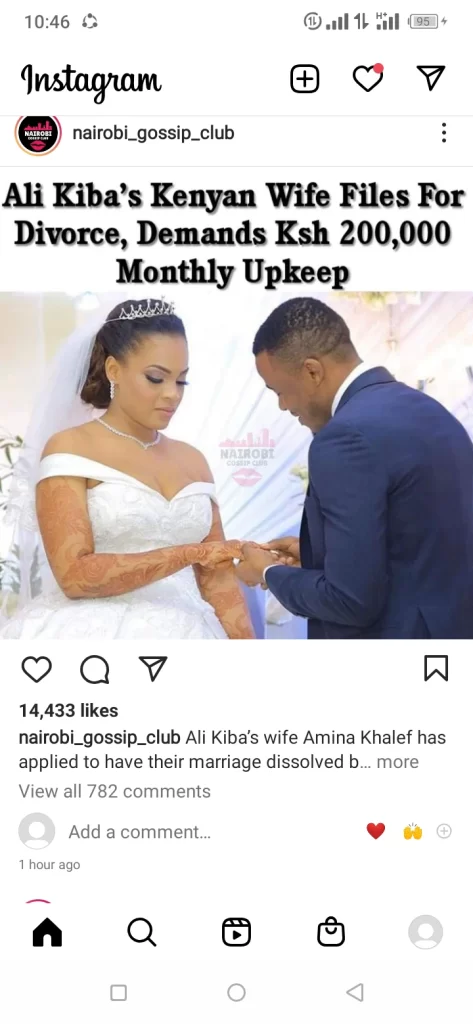Tap the create new post plus icon
Screen dimensions: 473x1024
point(304,79)
